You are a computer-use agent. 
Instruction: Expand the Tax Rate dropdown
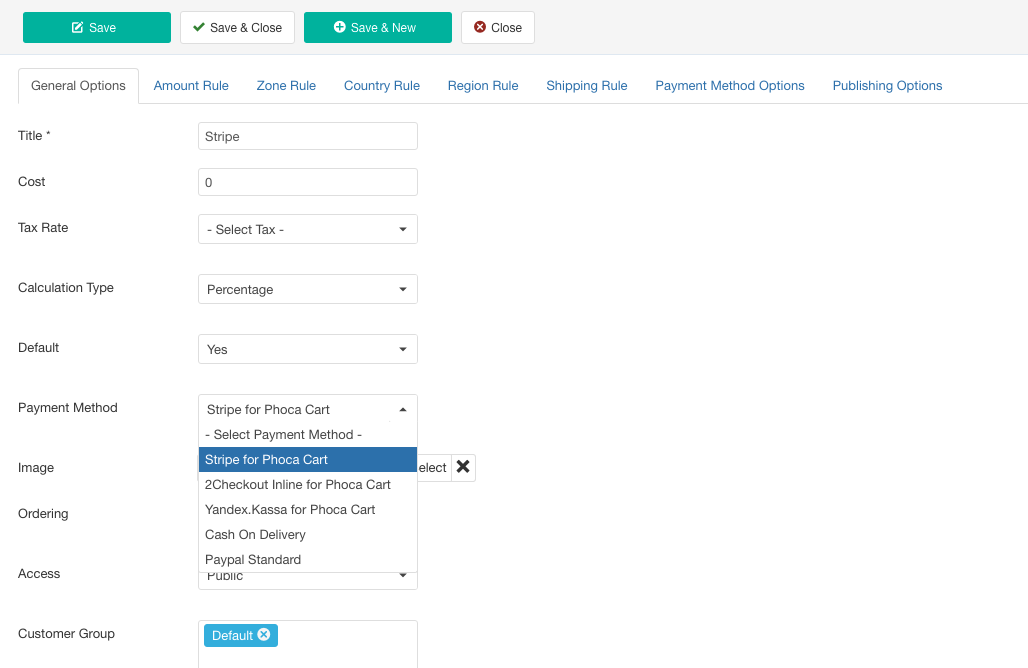[307, 229]
